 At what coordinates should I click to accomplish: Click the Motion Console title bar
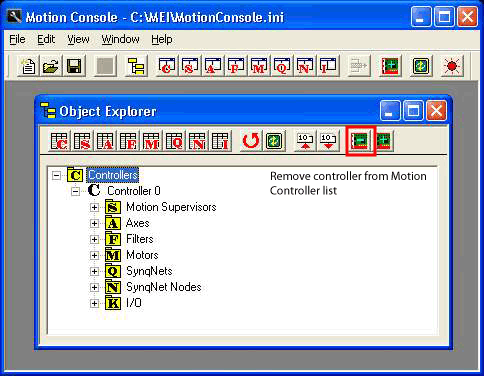242,17
